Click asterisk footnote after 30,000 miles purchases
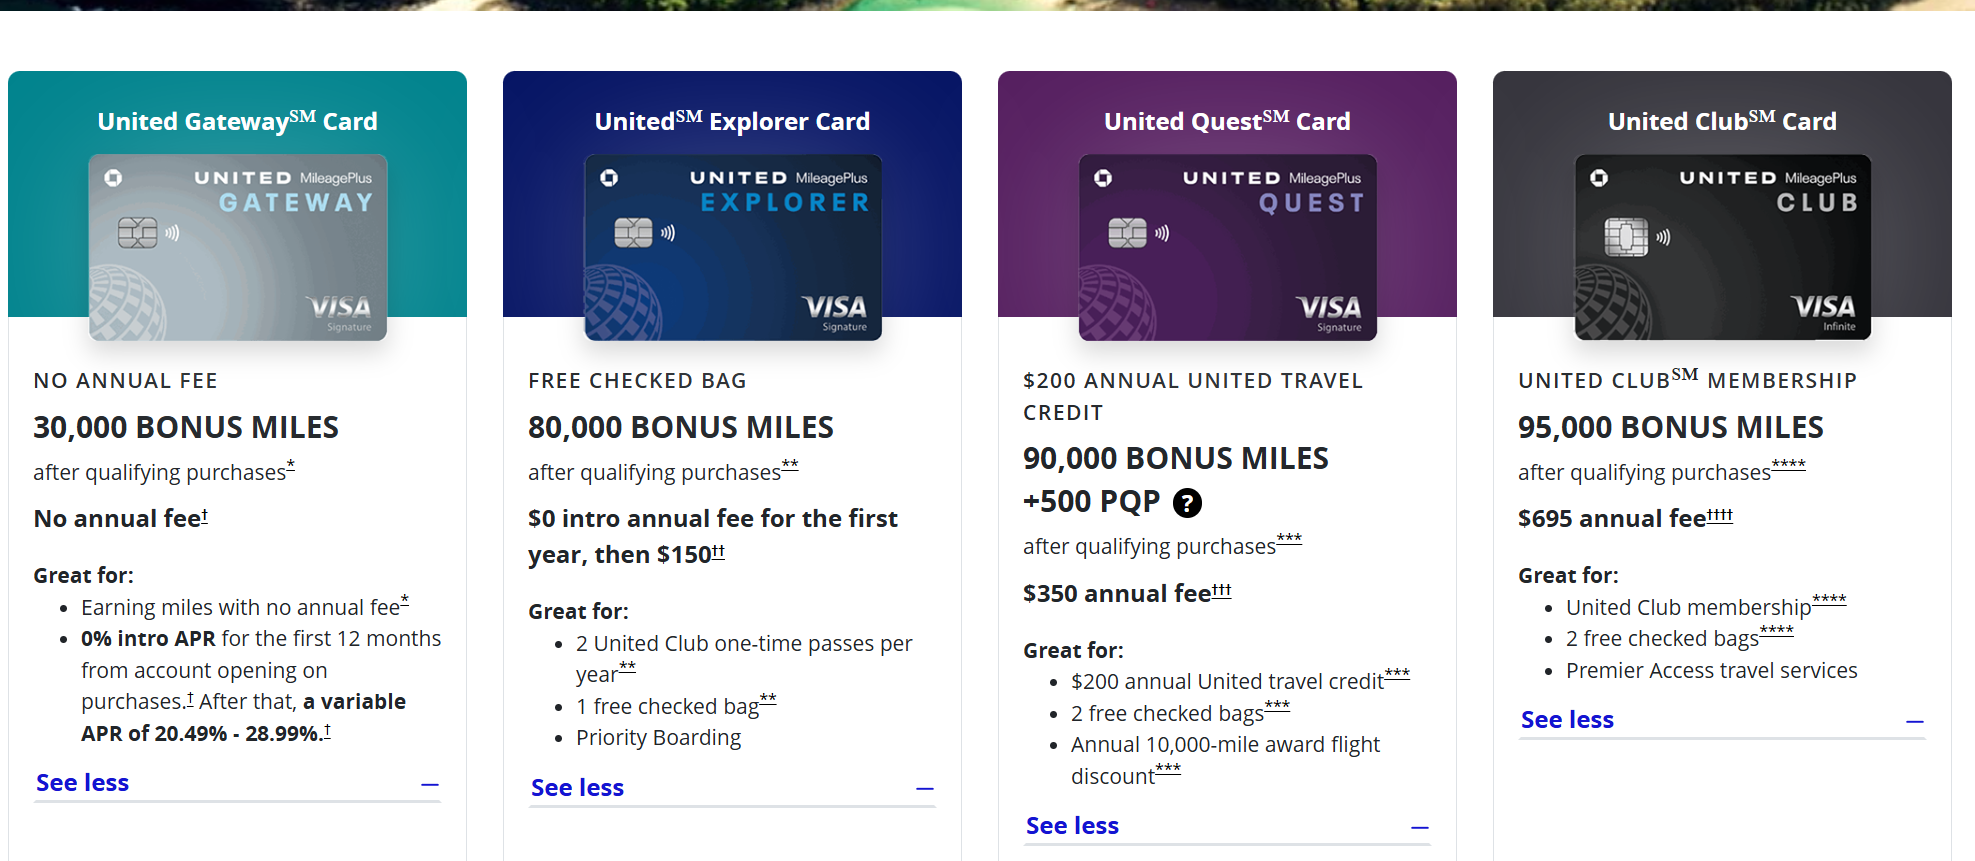This screenshot has width=1975, height=861. 291,465
